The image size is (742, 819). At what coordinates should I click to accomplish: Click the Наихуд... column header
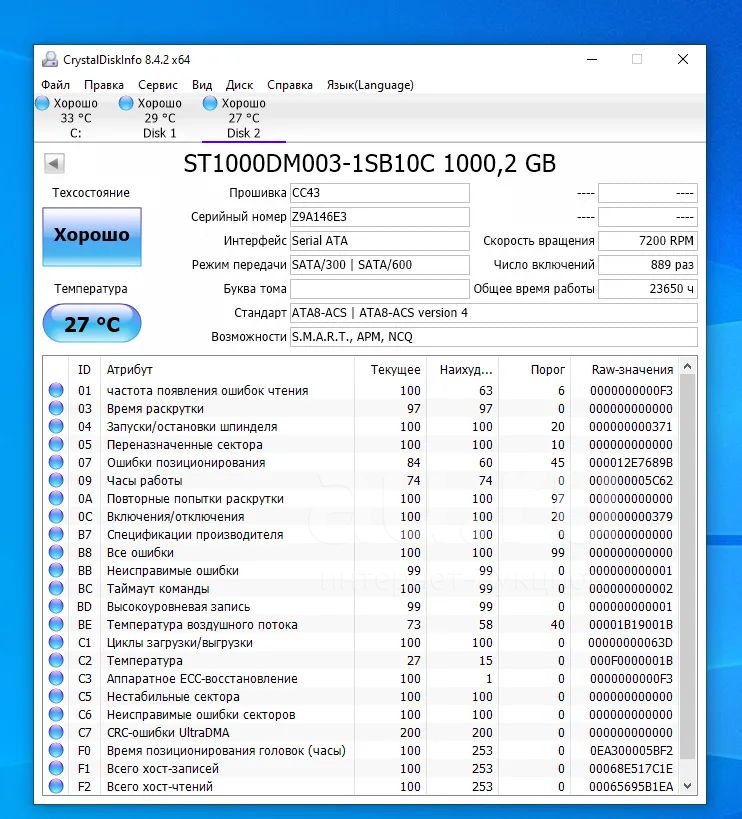pos(462,370)
